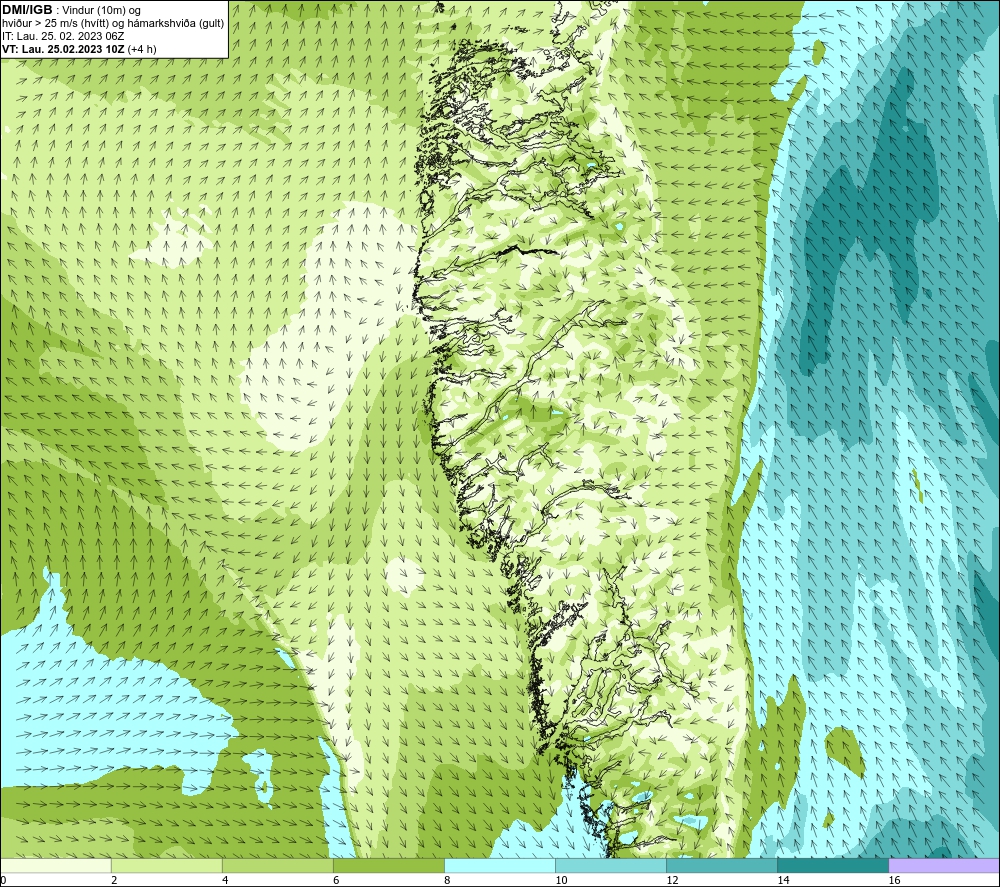Click the 10–12 m/s light teal swatch

[611, 865]
